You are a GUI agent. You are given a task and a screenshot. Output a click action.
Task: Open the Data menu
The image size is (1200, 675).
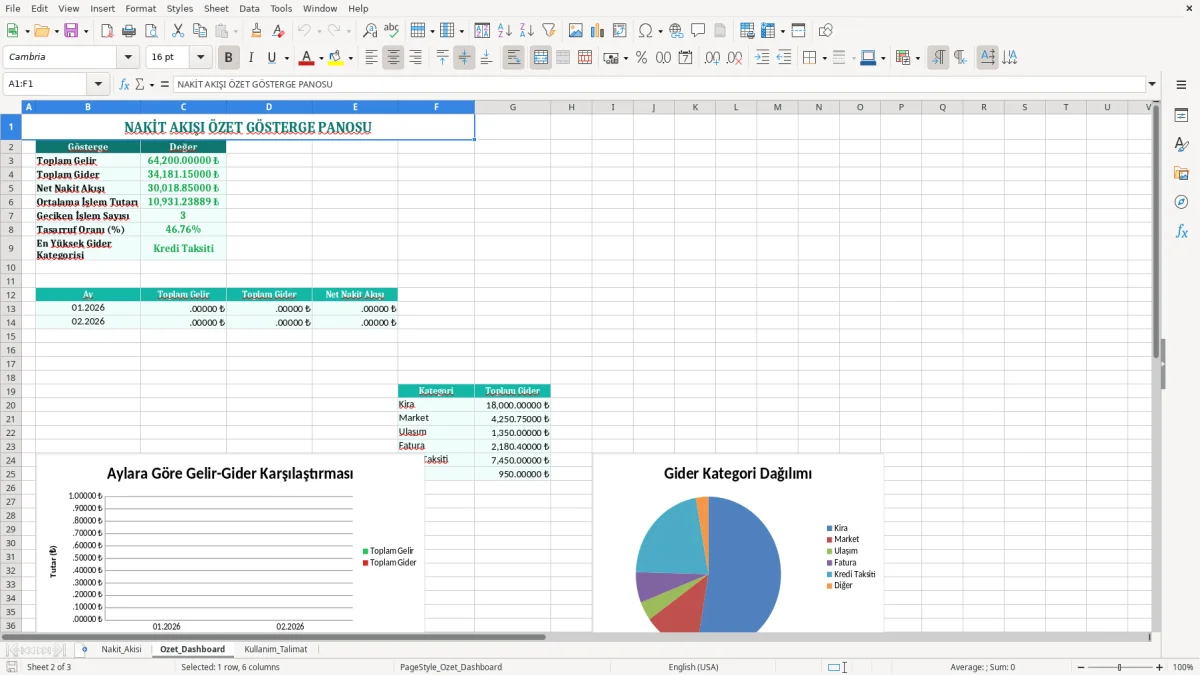[x=249, y=8]
